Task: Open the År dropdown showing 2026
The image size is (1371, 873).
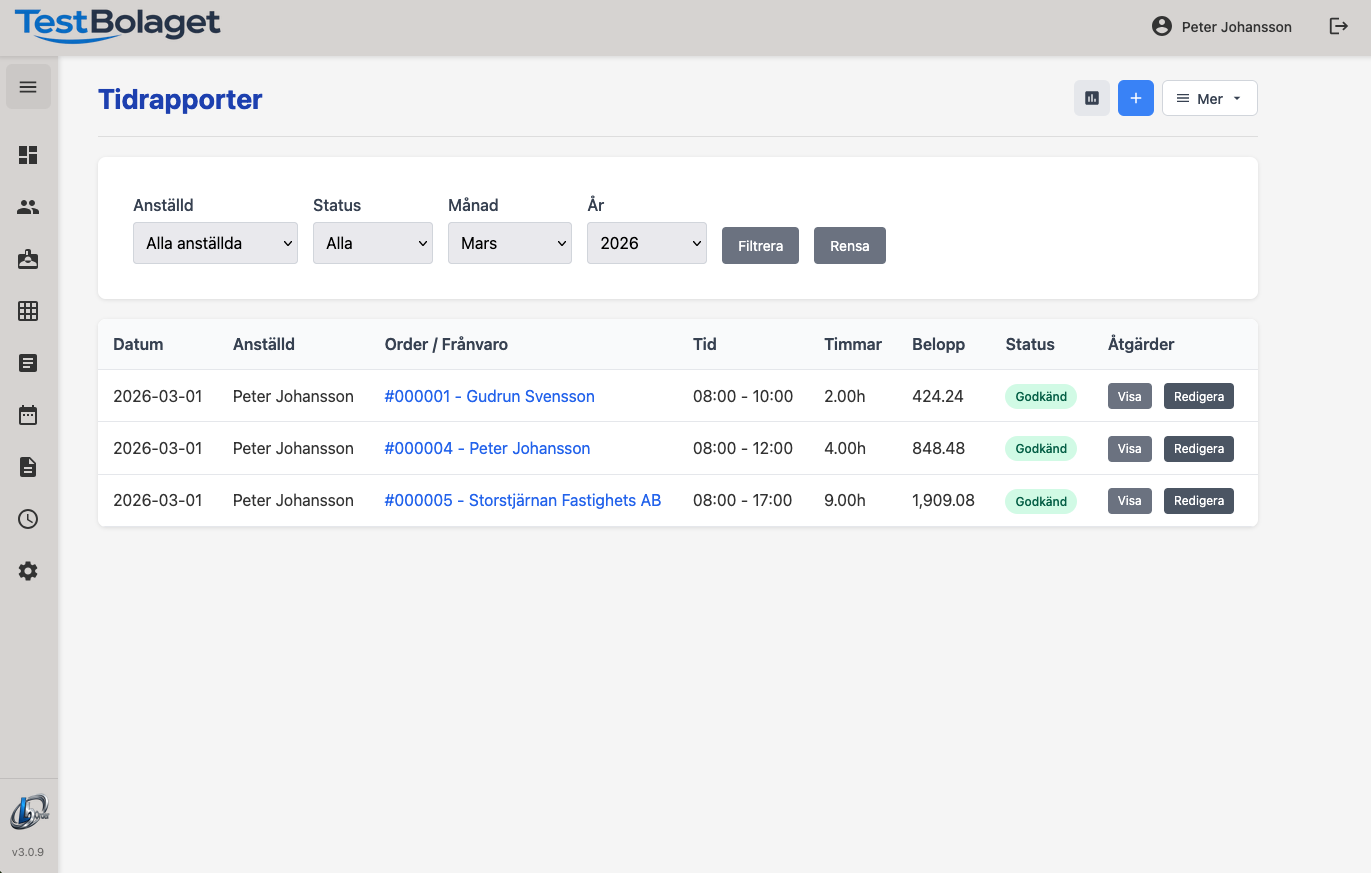Action: point(646,243)
